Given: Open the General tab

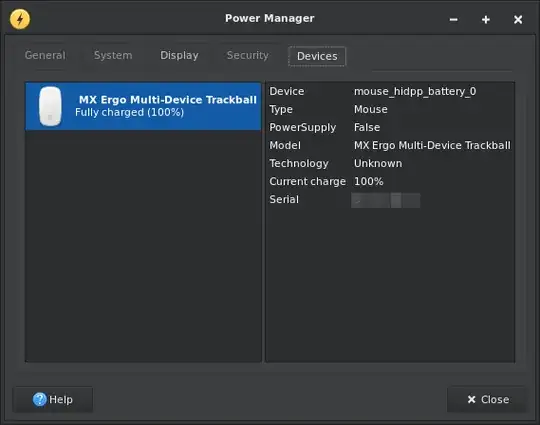Looking at the screenshot, I should (x=45, y=55).
